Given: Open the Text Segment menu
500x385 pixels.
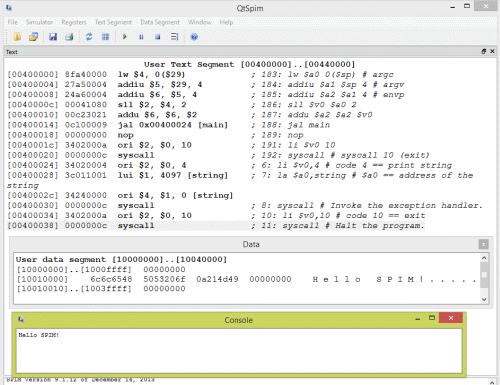Looking at the screenshot, I should click(113, 22).
